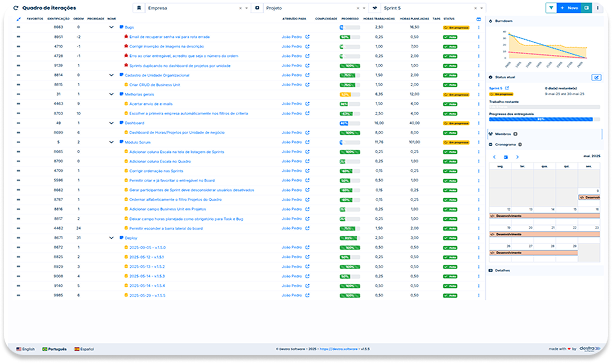
Task: Open Sprint 5 external link in status panel
Action: point(507,88)
